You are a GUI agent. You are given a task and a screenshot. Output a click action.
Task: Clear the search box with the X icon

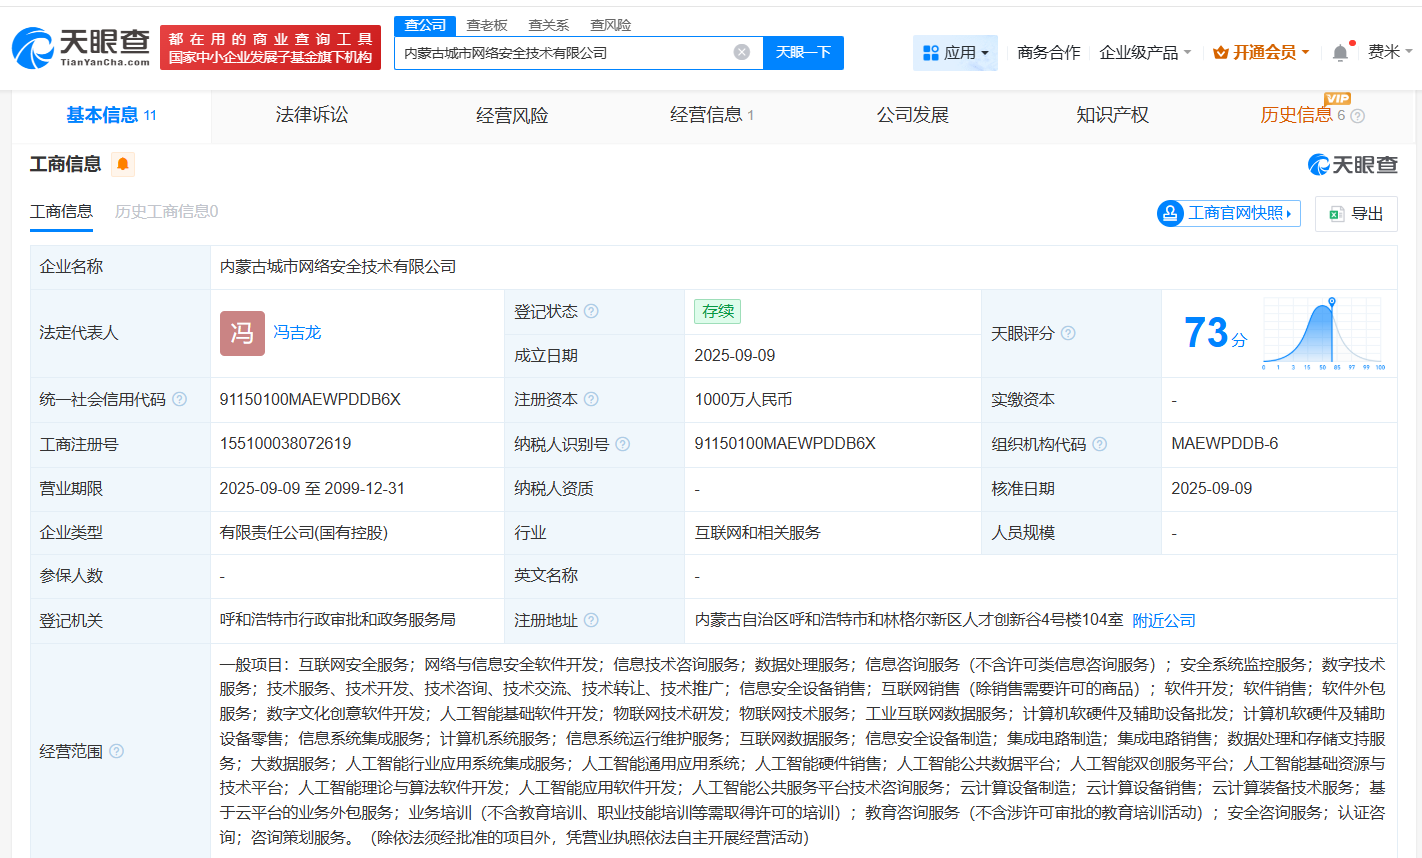click(740, 52)
